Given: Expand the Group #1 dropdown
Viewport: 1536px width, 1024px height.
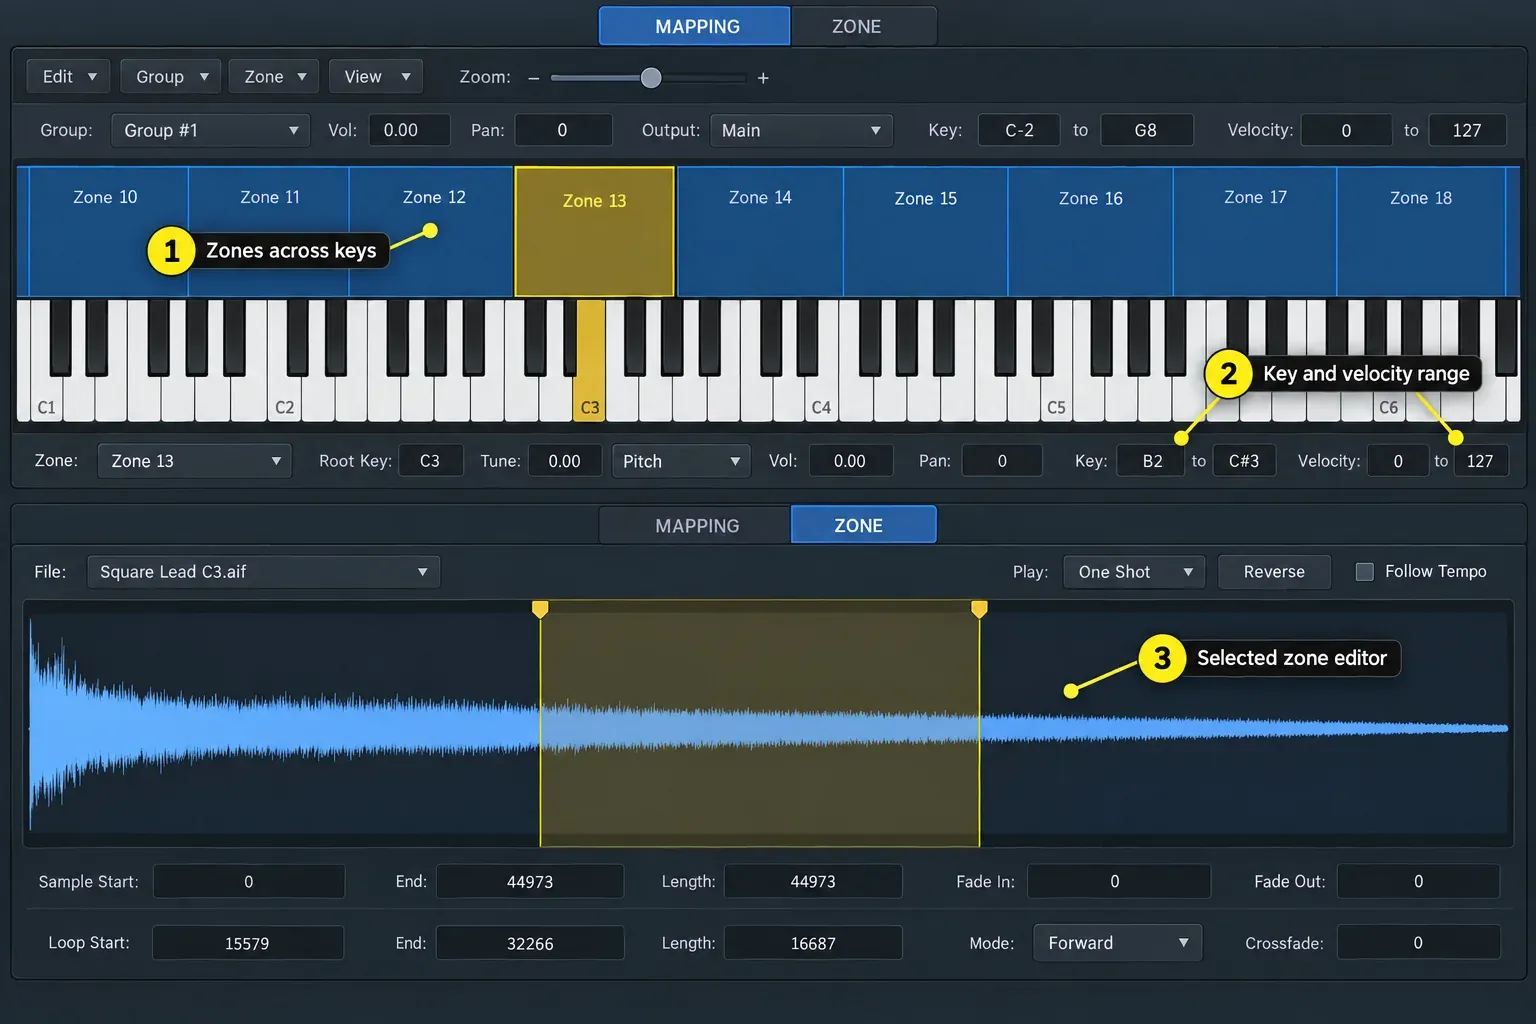Looking at the screenshot, I should 209,130.
